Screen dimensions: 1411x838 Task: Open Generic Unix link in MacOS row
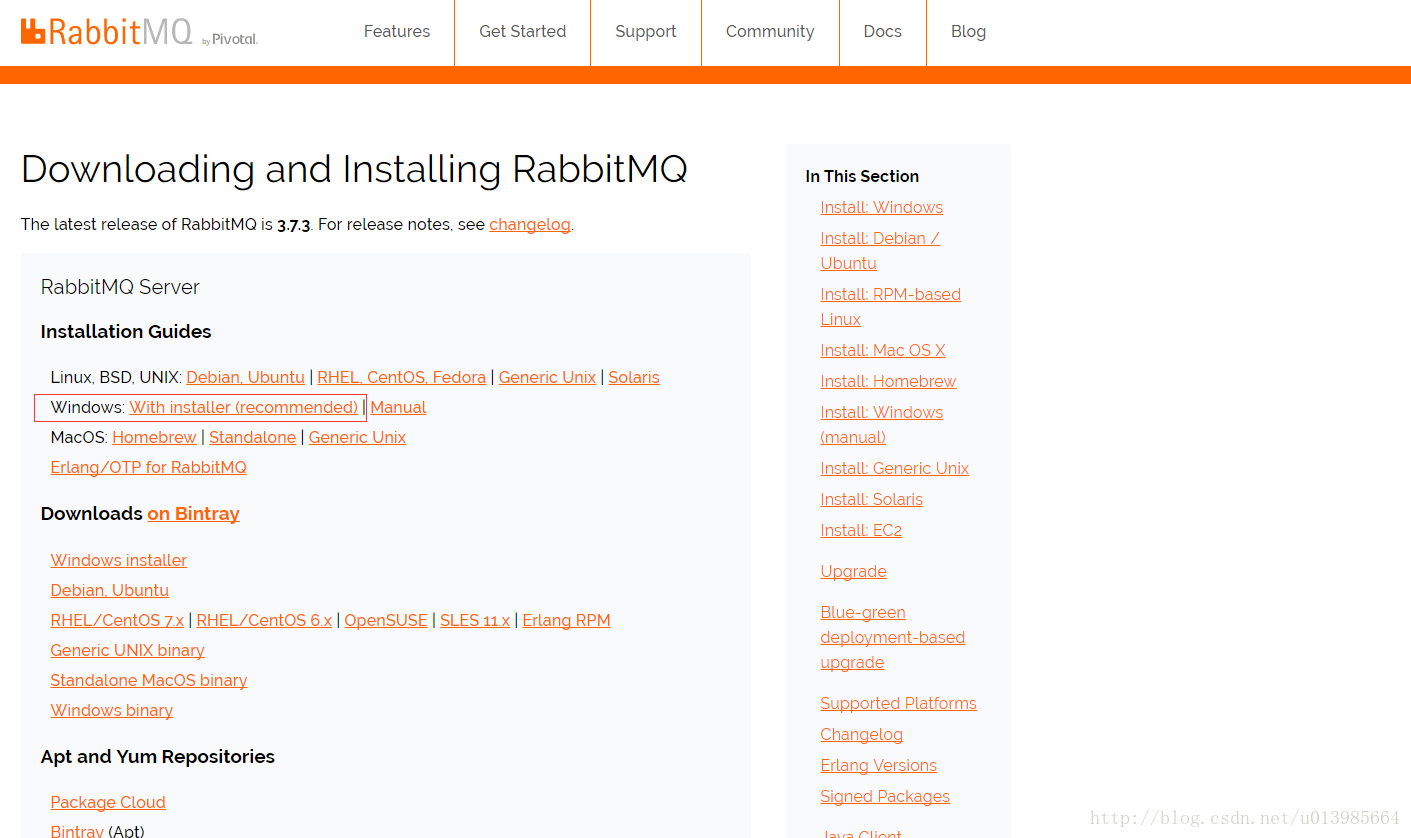tap(357, 437)
